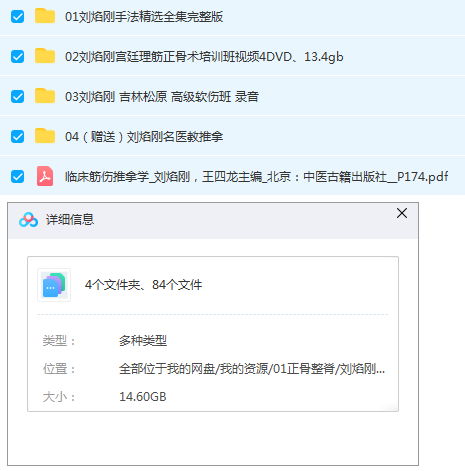Deselect the 临床筋伤推拿学 PDF checkbox
The image size is (465, 471).
point(17,176)
